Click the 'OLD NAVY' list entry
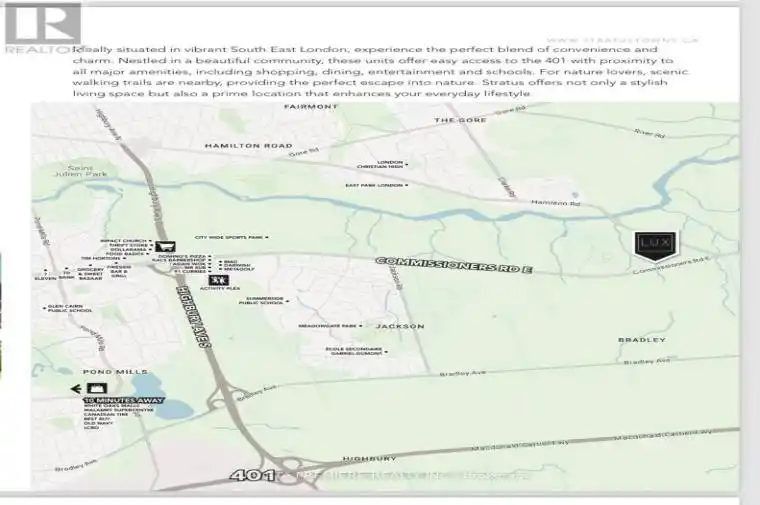This screenshot has width=760, height=505. pyautogui.click(x=98, y=423)
